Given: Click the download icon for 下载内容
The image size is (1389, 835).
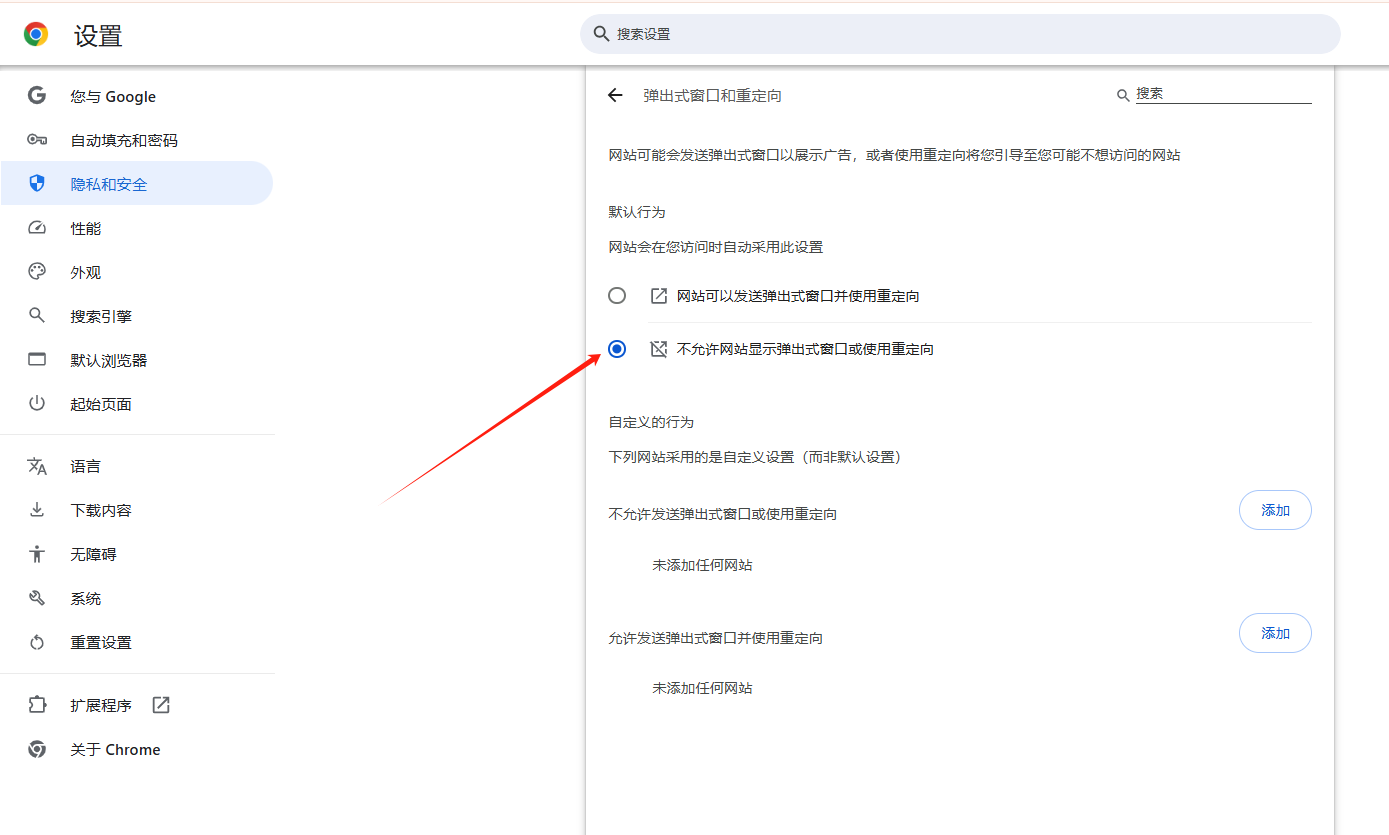Looking at the screenshot, I should tap(37, 510).
